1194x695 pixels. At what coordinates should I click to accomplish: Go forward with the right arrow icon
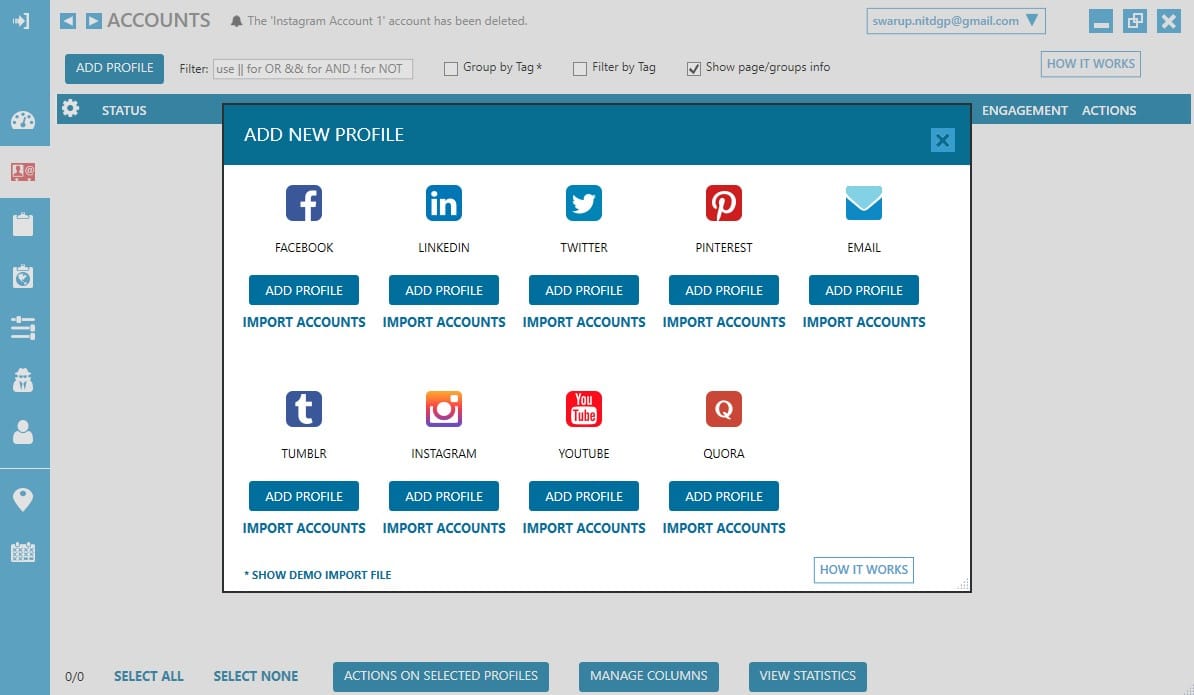[93, 21]
